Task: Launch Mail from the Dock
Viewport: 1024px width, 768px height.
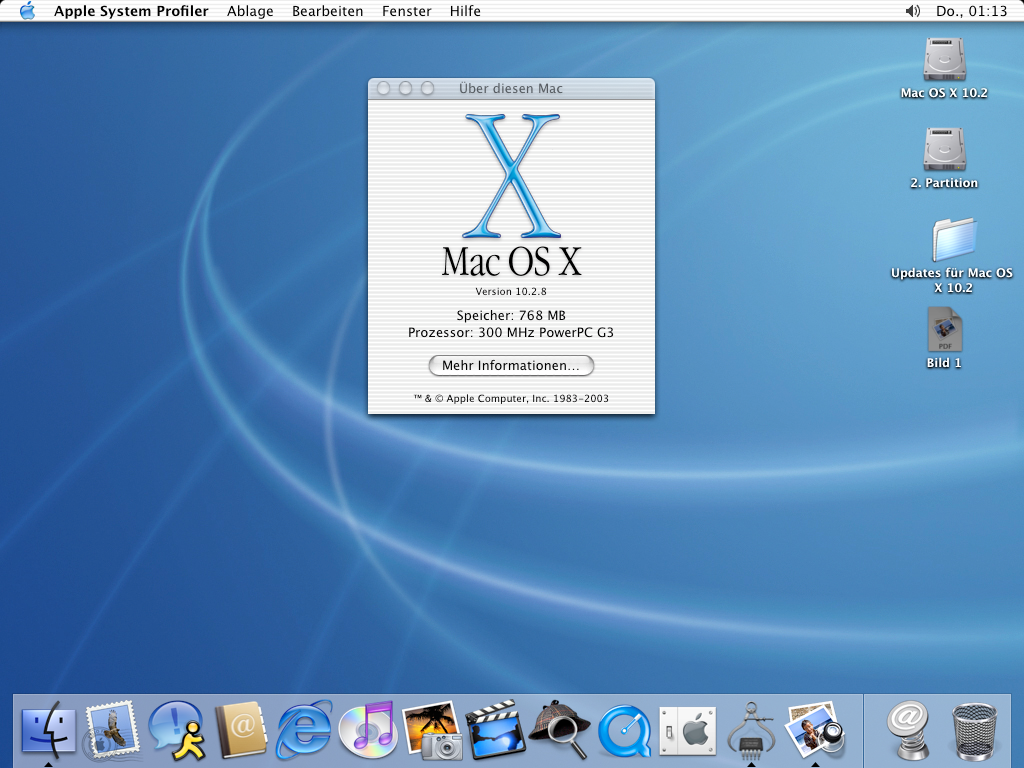Action: (x=112, y=730)
